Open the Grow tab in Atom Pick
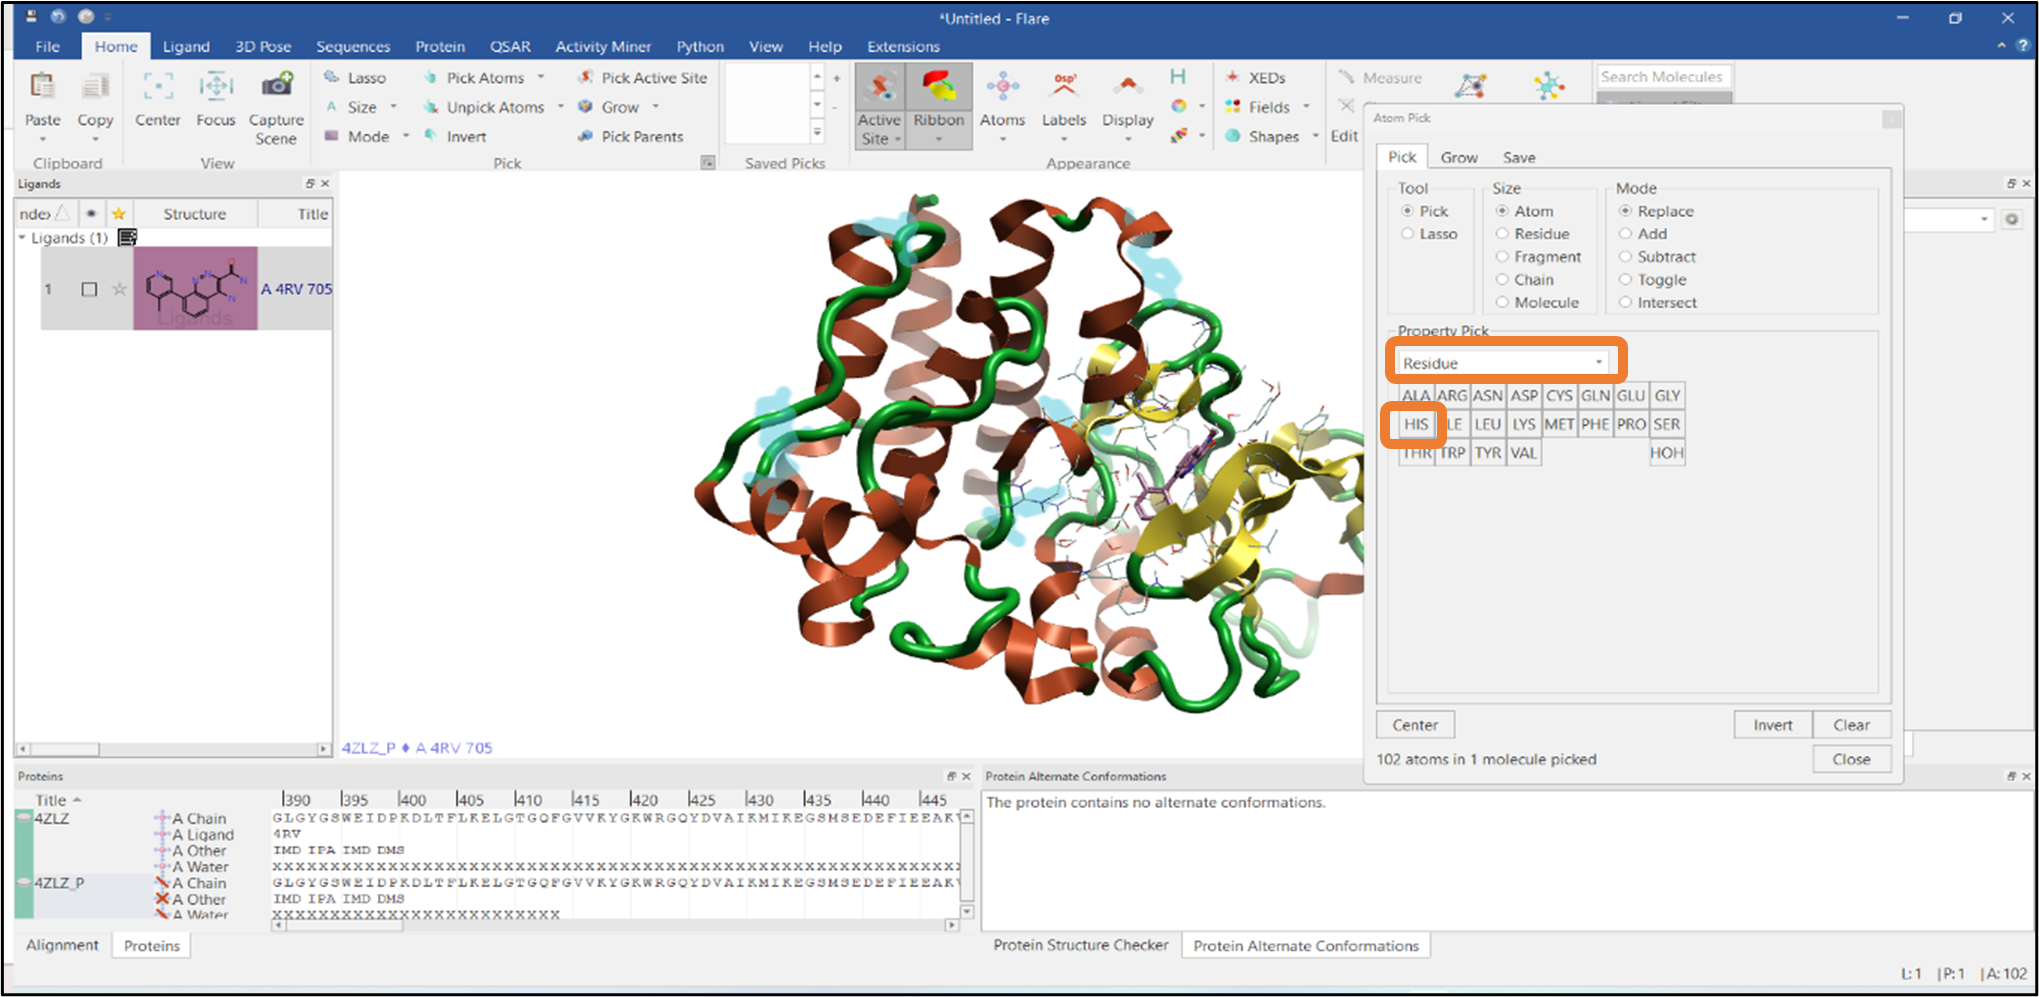 tap(1459, 157)
